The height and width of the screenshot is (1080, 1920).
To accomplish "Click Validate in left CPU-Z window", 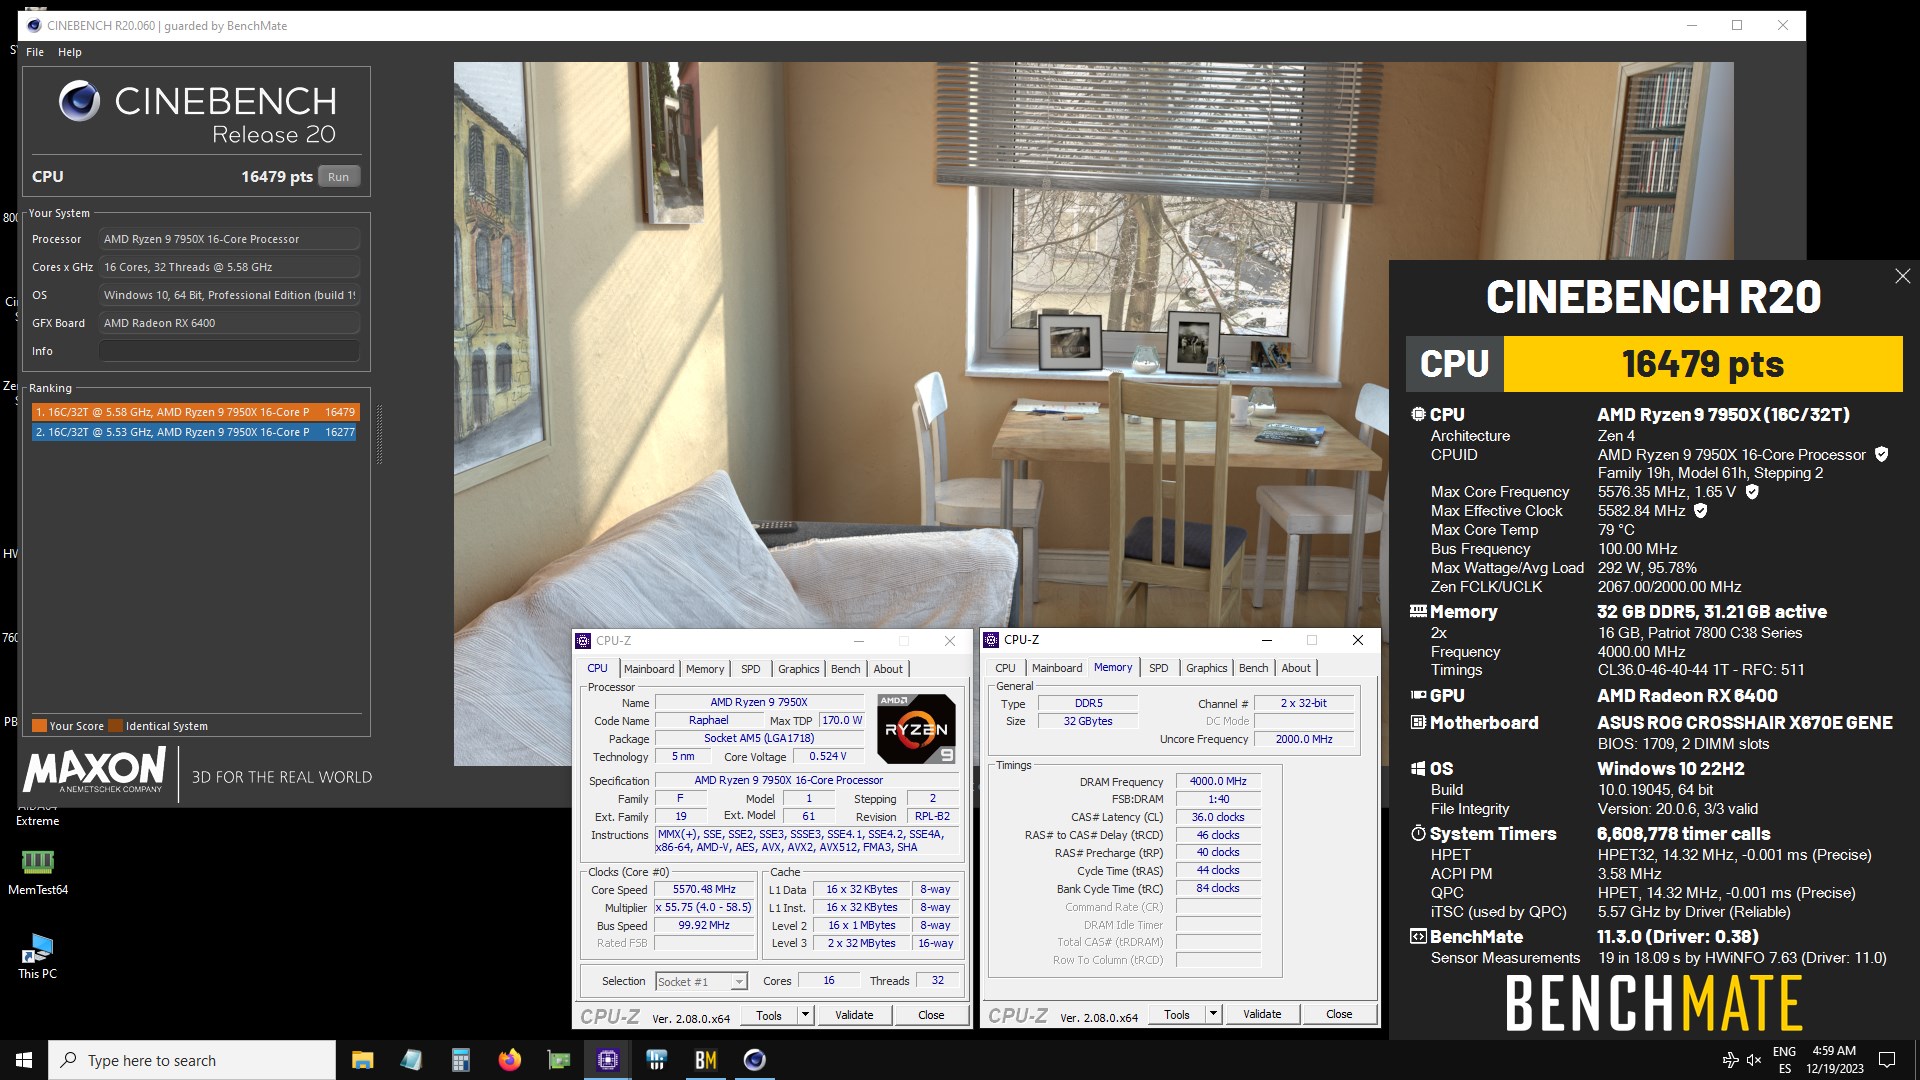I will tap(854, 1015).
